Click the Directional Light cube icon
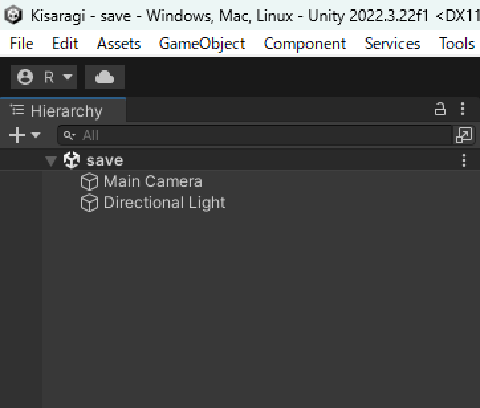 [x=89, y=203]
